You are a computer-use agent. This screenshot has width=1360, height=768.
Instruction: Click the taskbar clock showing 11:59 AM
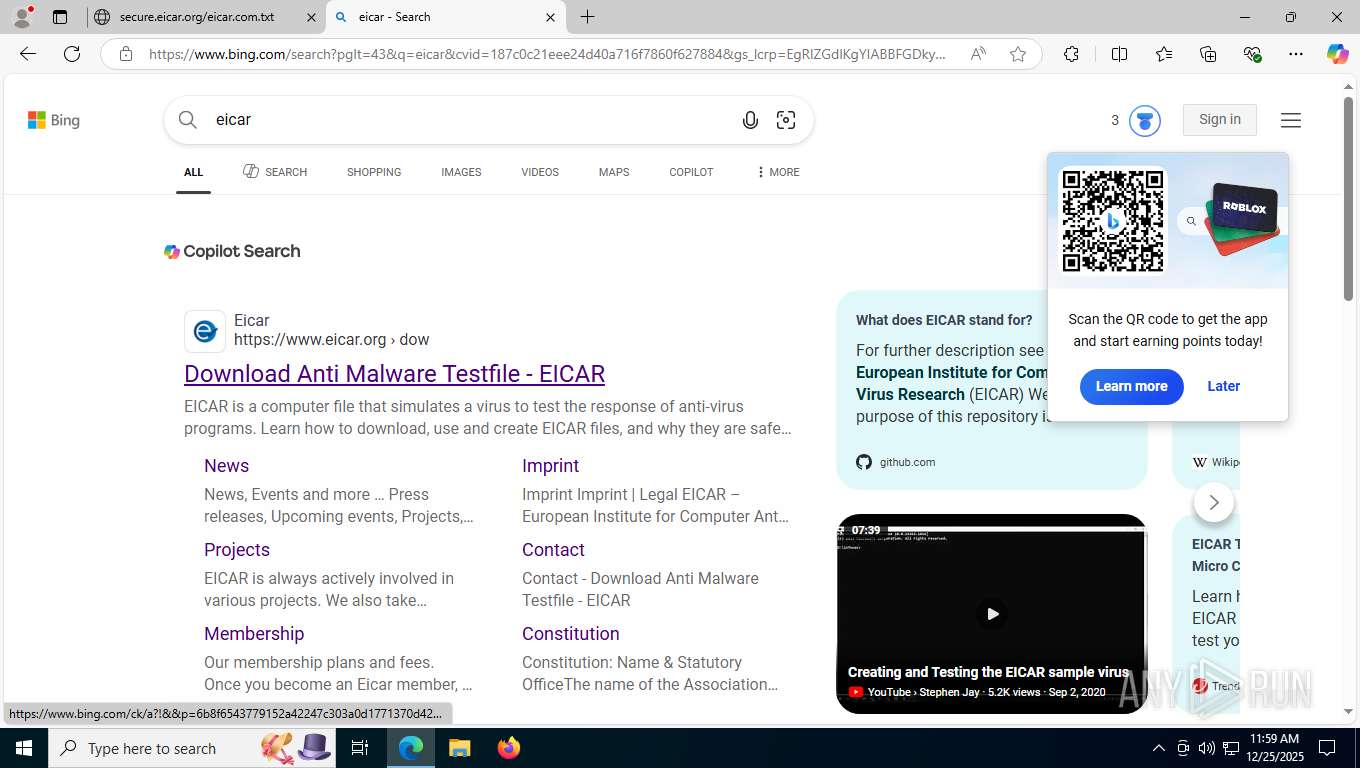tap(1275, 748)
